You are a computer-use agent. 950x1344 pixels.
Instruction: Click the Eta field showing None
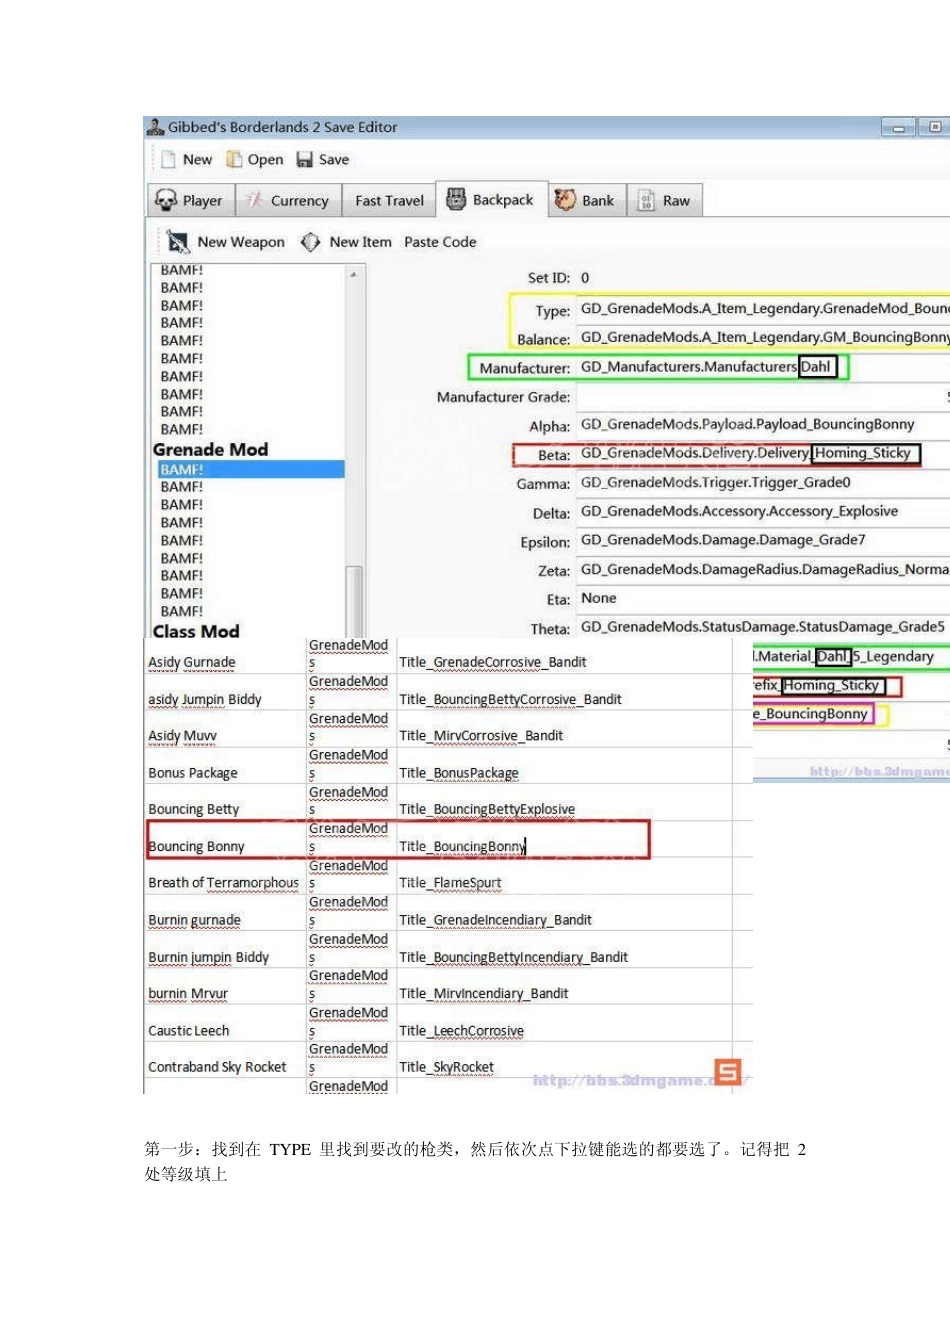click(760, 598)
